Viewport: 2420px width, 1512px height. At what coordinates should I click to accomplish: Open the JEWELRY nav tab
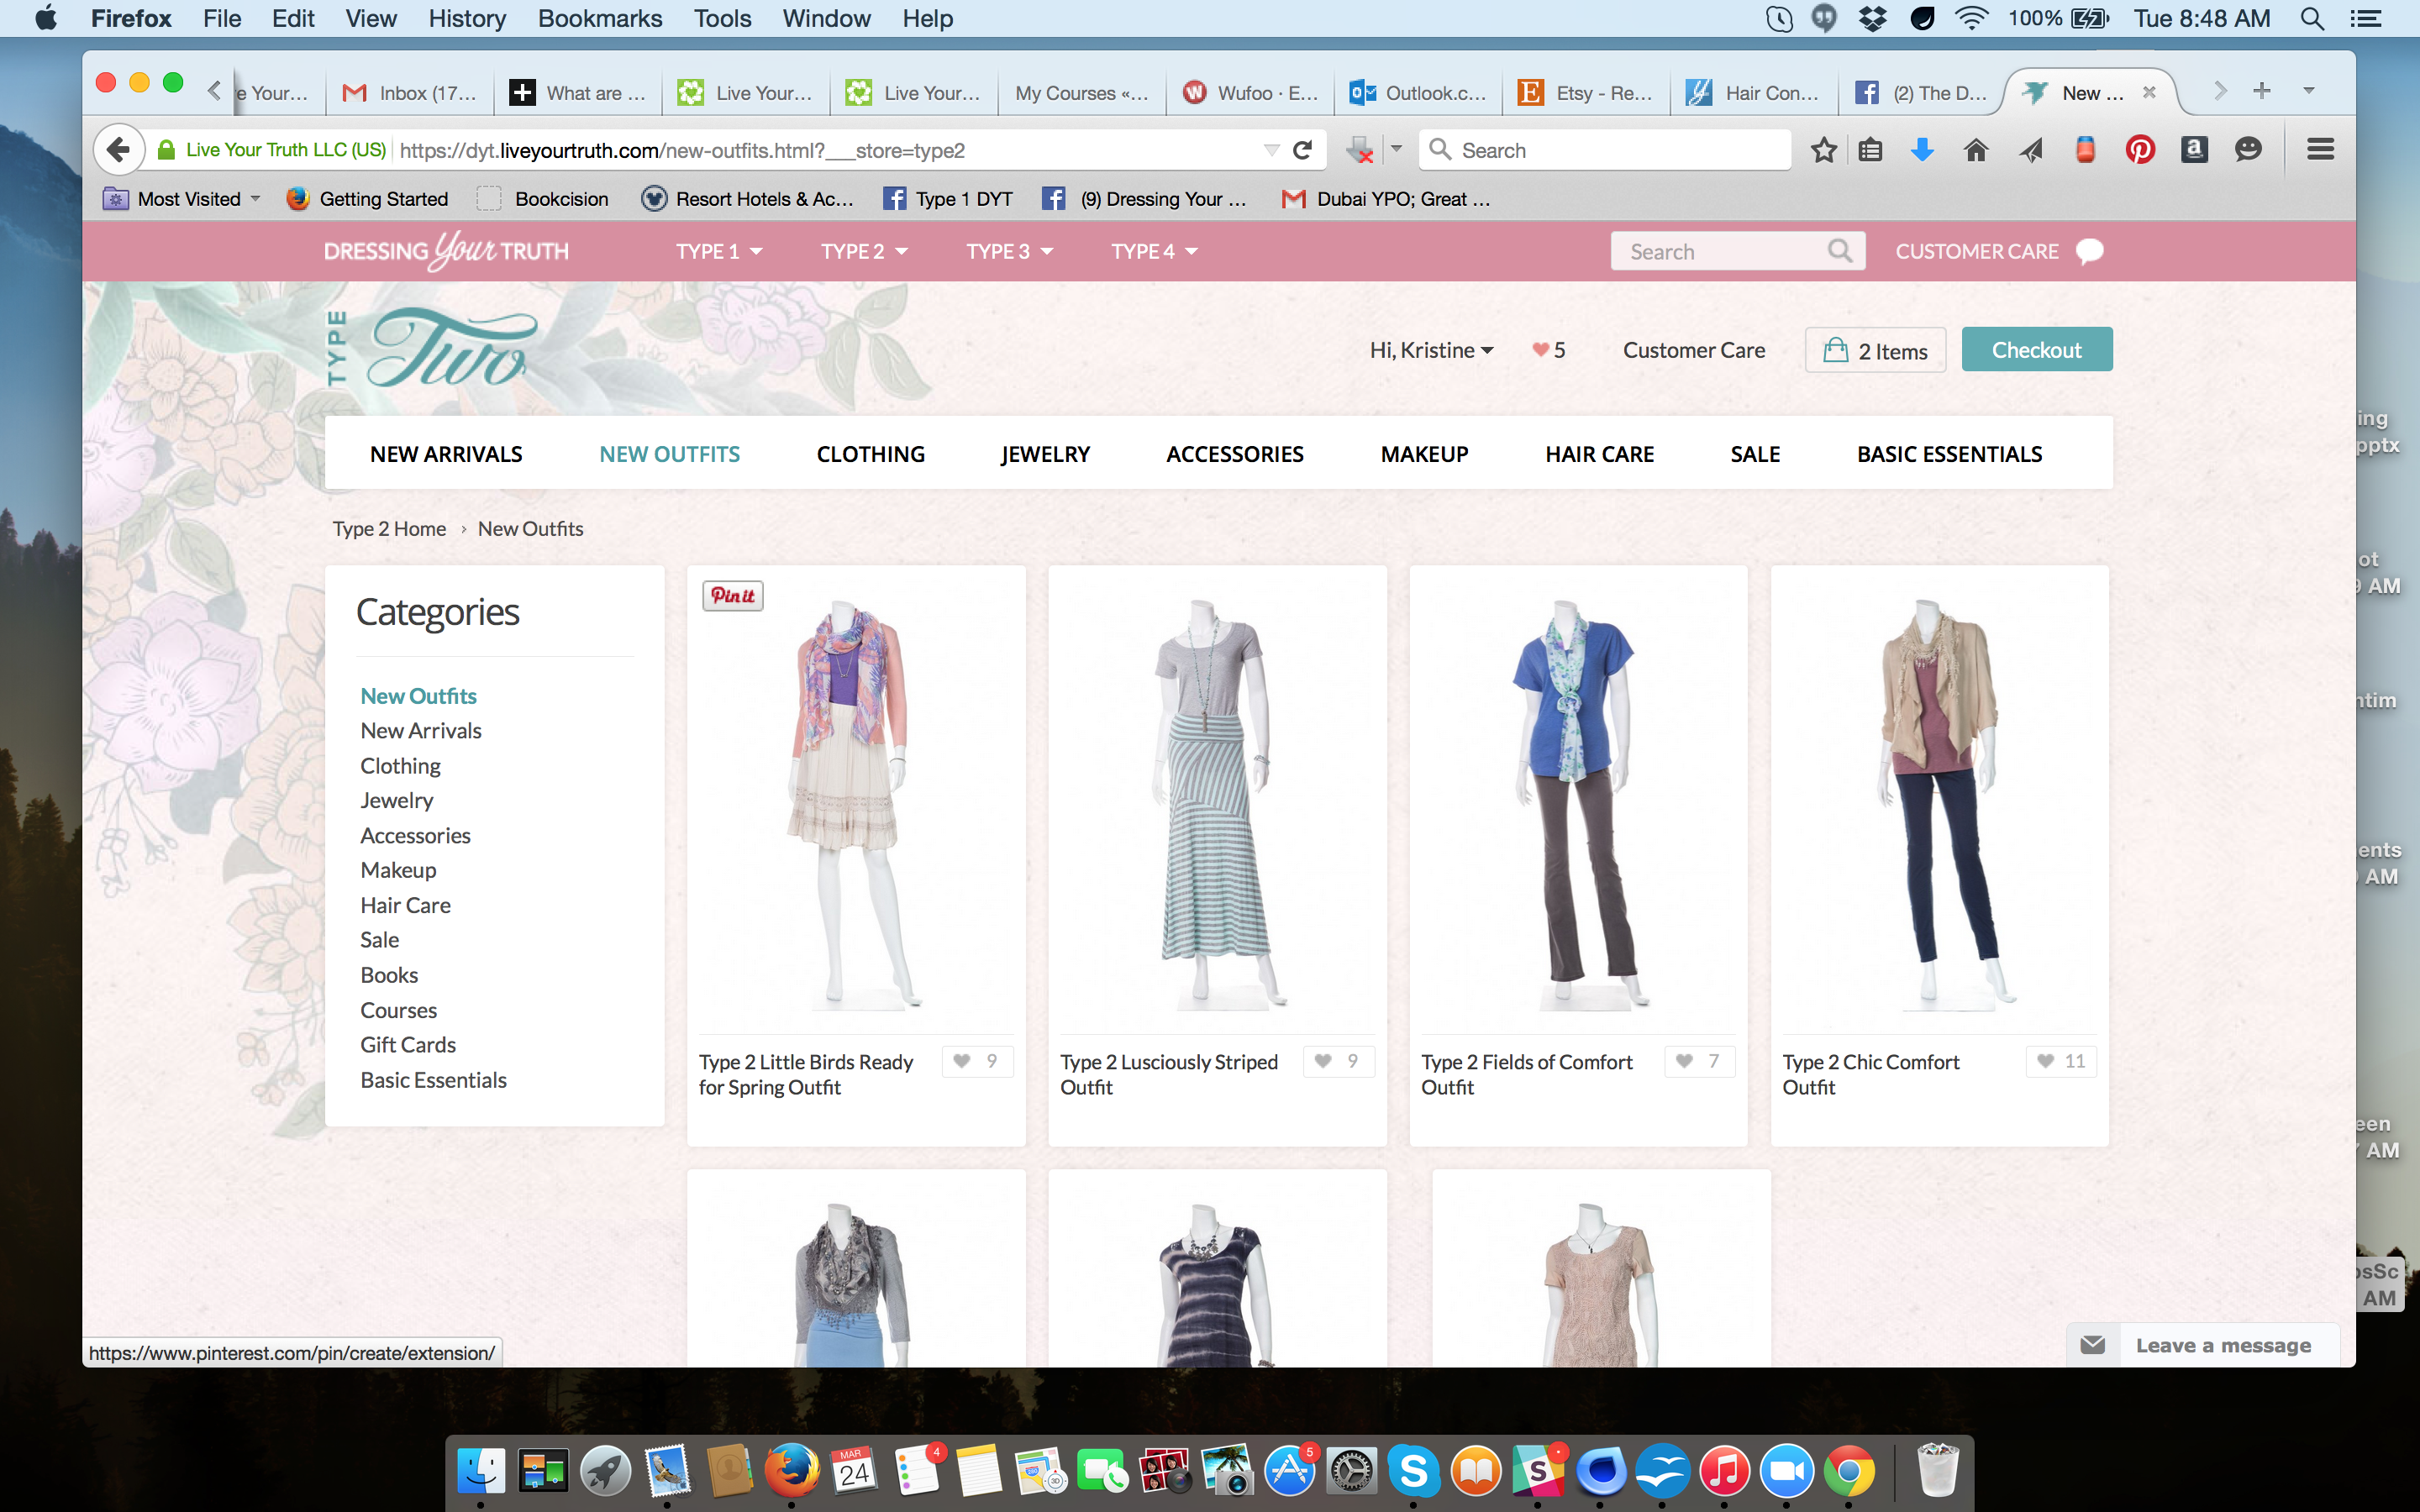tap(1045, 454)
